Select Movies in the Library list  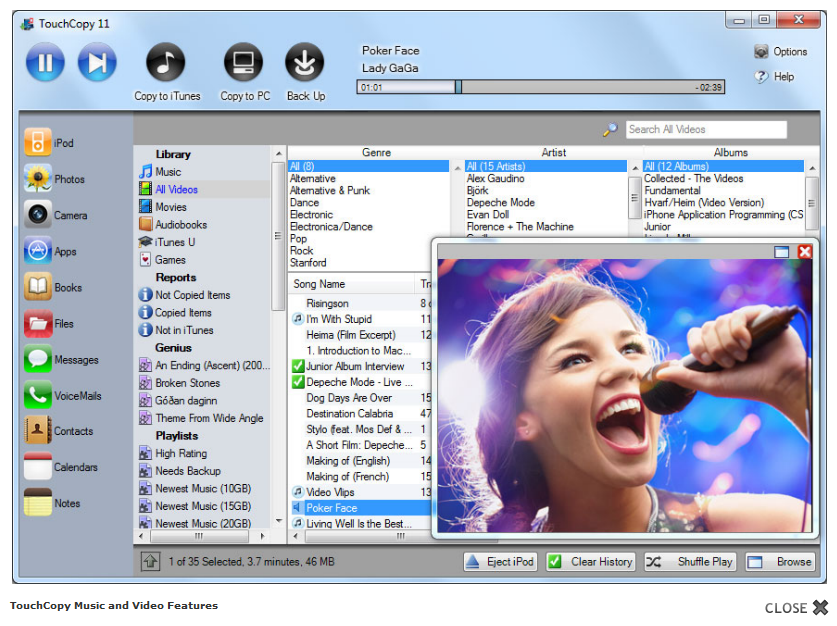[x=170, y=207]
